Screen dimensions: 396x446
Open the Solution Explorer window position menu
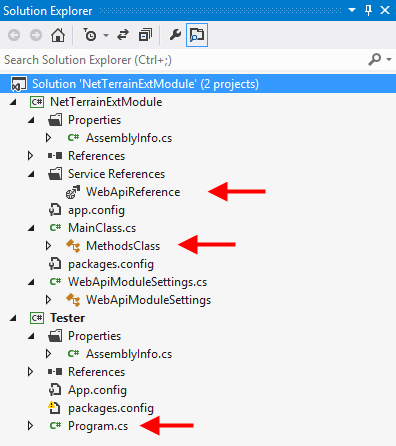352,10
